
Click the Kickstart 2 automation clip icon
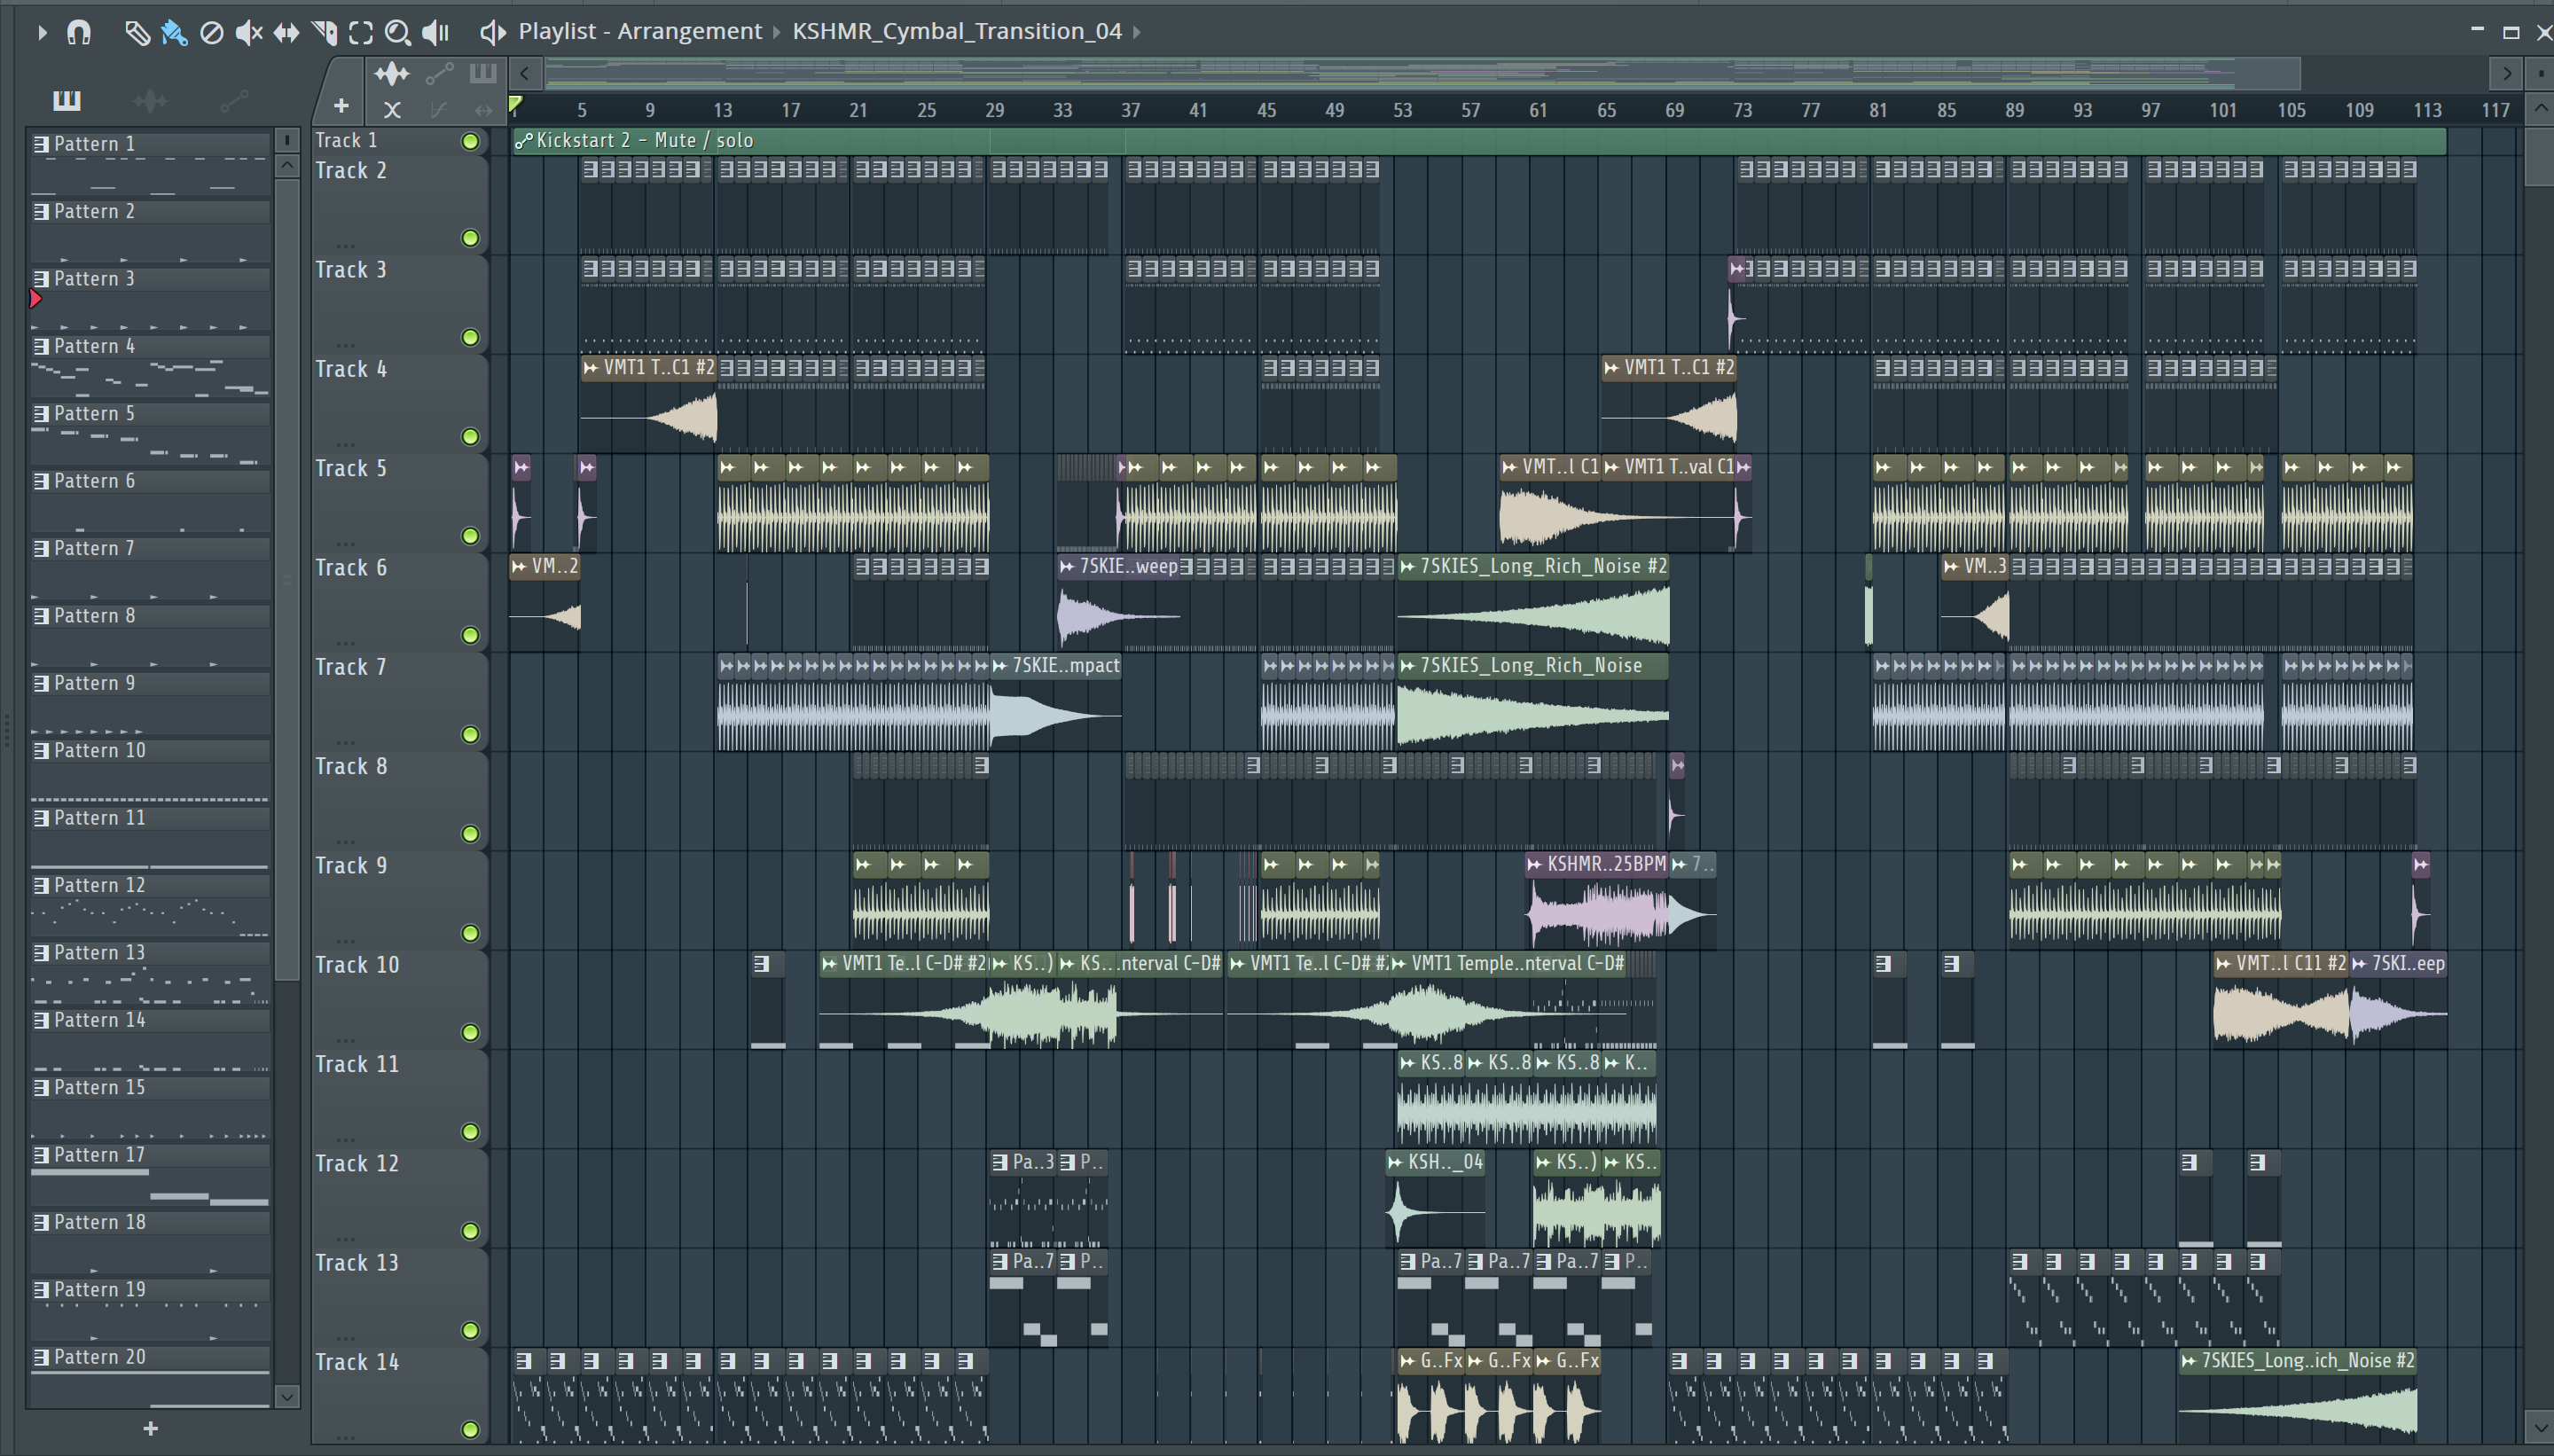point(523,141)
